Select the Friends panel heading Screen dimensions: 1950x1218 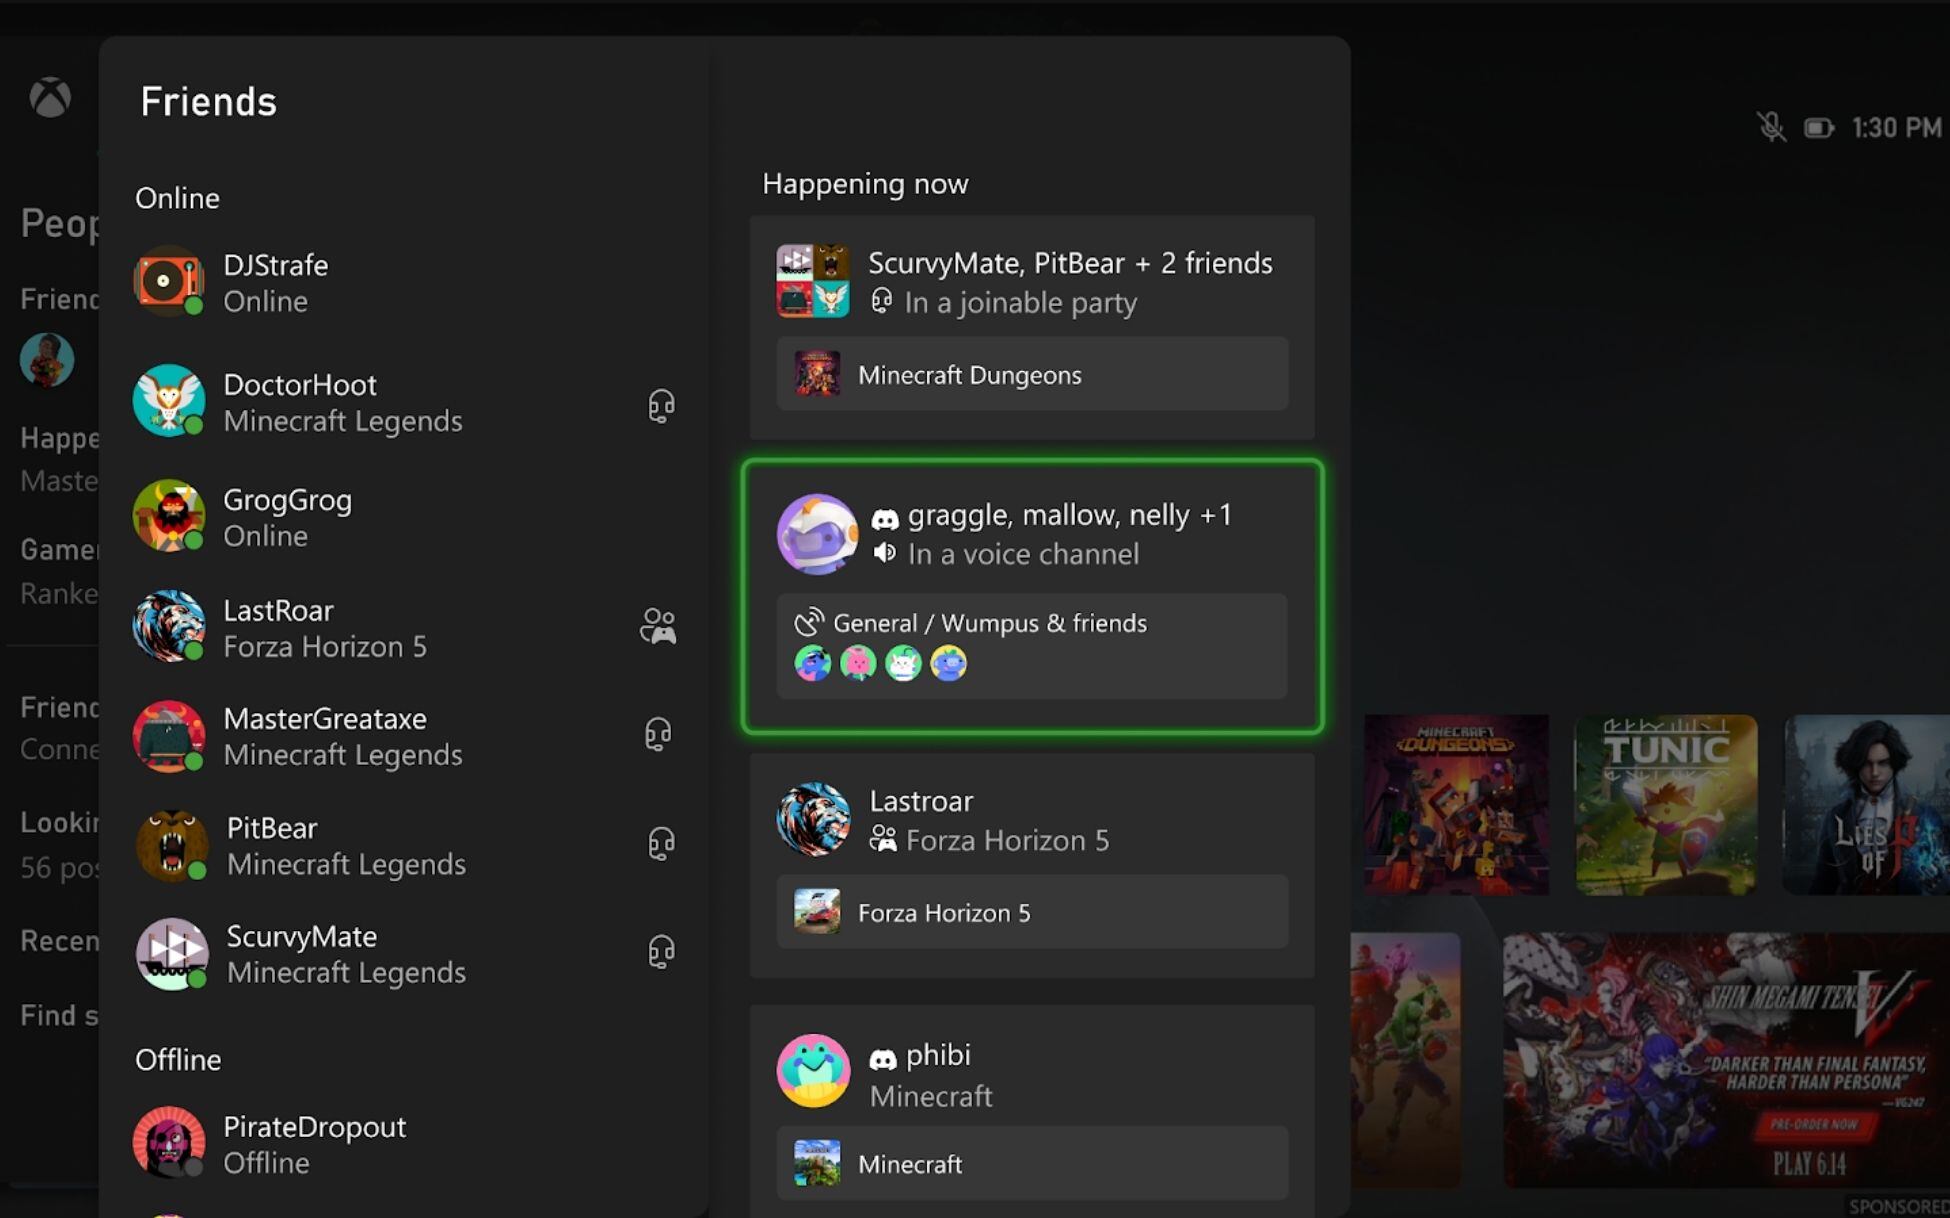click(x=207, y=101)
